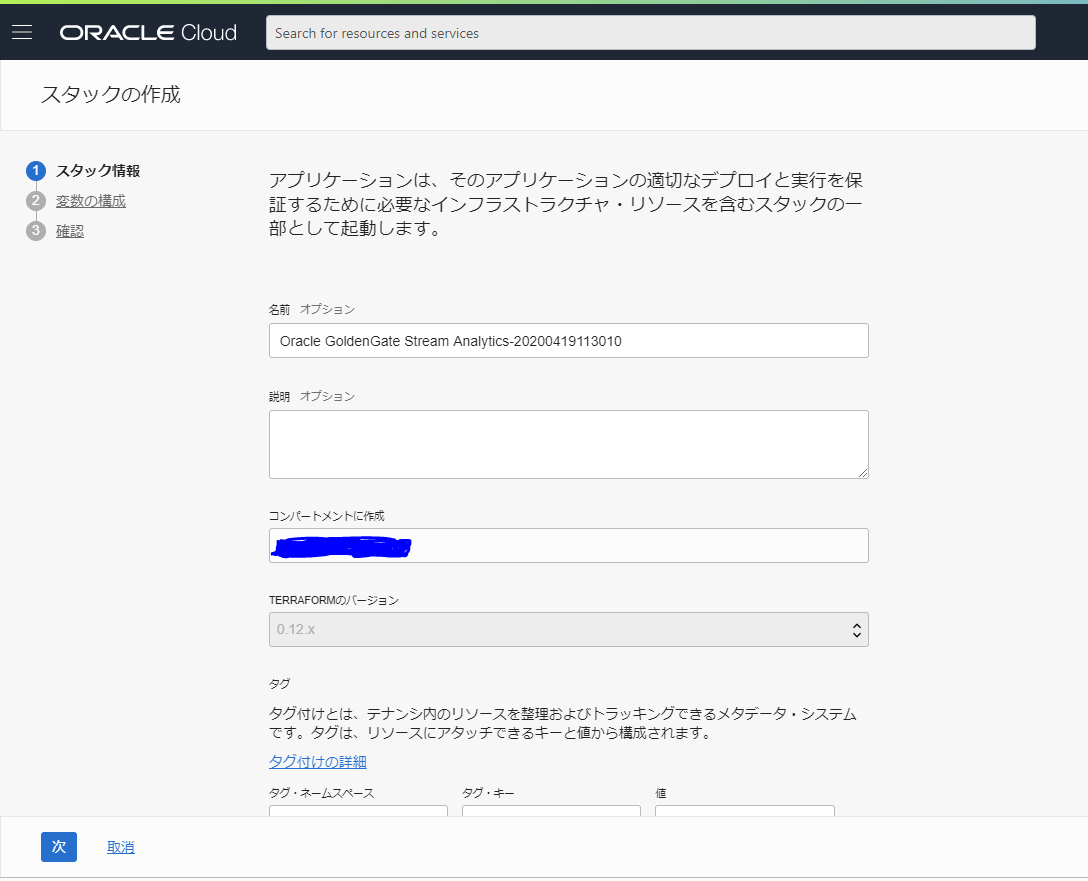The height and width of the screenshot is (881, 1088).
Task: Click the 次 next button
Action: tap(59, 847)
